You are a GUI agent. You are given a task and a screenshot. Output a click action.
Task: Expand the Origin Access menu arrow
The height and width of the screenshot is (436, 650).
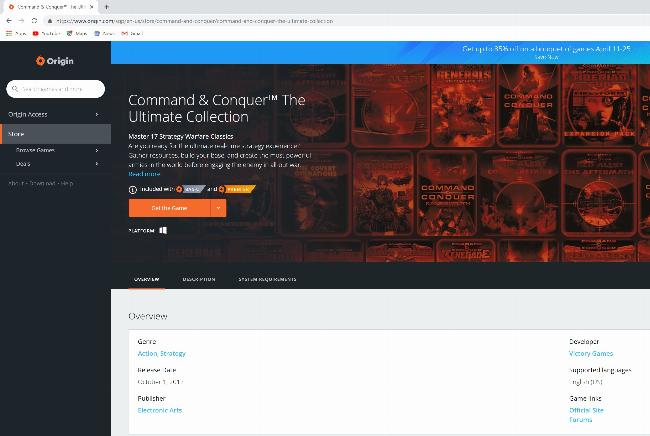97,114
